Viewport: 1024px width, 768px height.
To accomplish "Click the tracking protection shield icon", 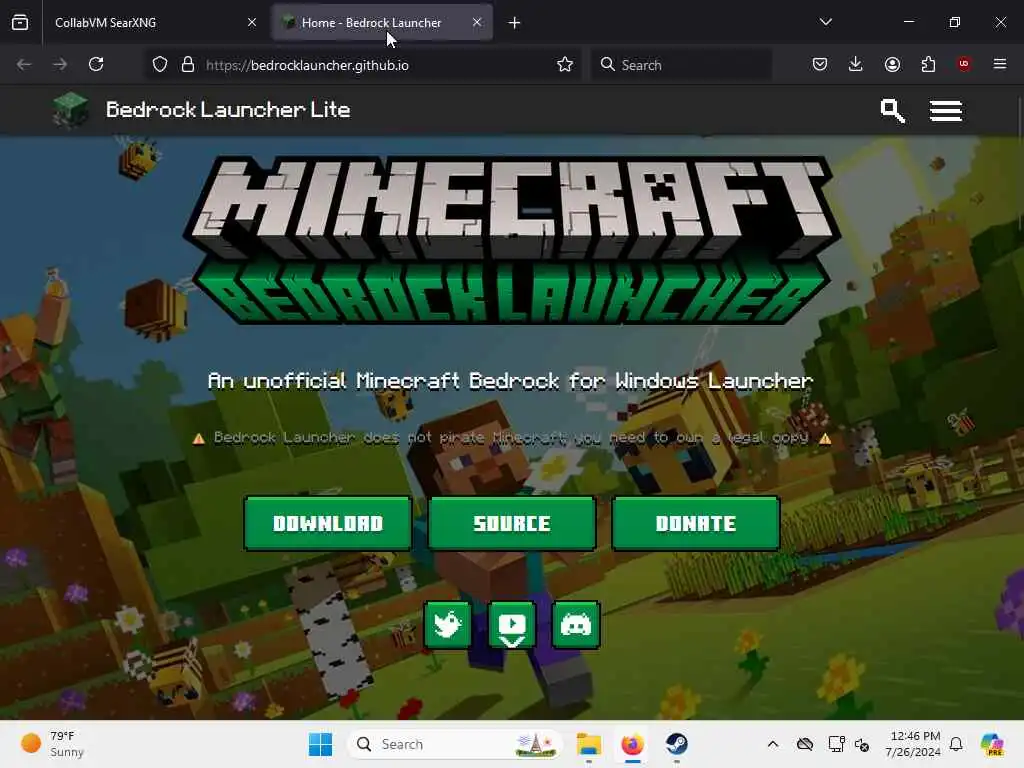I will coord(160,65).
